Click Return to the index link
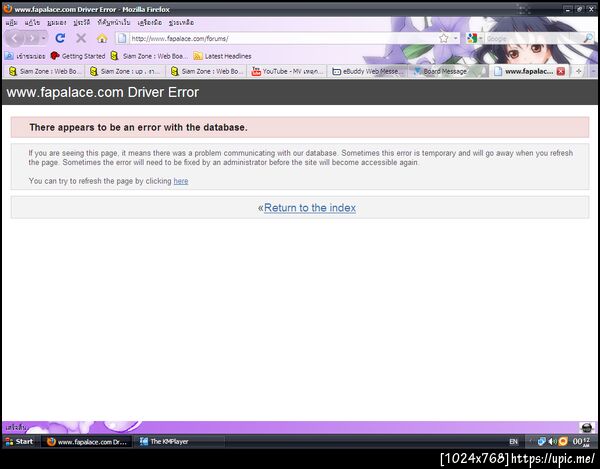600x469 pixels. (310, 208)
